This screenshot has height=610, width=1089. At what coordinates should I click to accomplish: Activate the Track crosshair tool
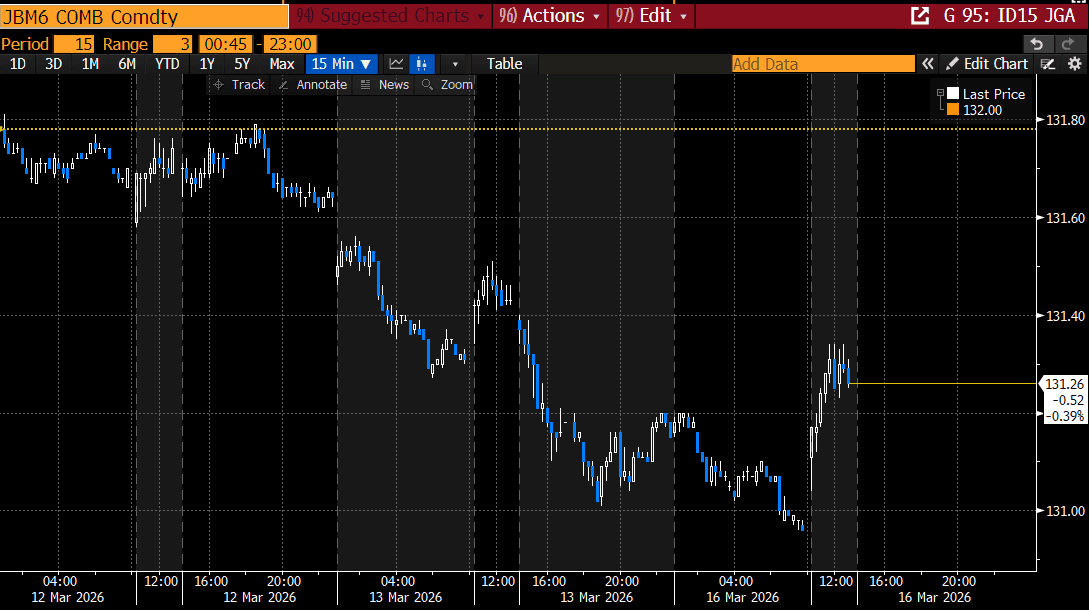(238, 85)
